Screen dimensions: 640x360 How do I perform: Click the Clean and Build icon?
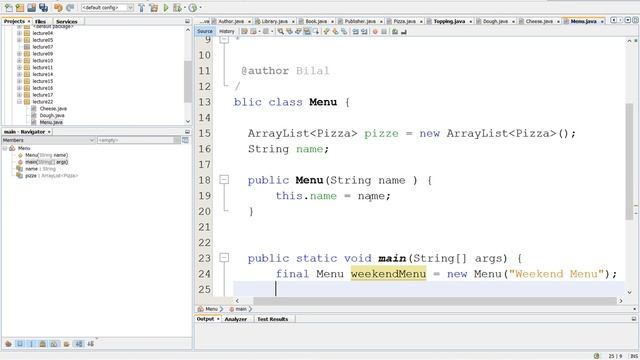click(153, 7)
